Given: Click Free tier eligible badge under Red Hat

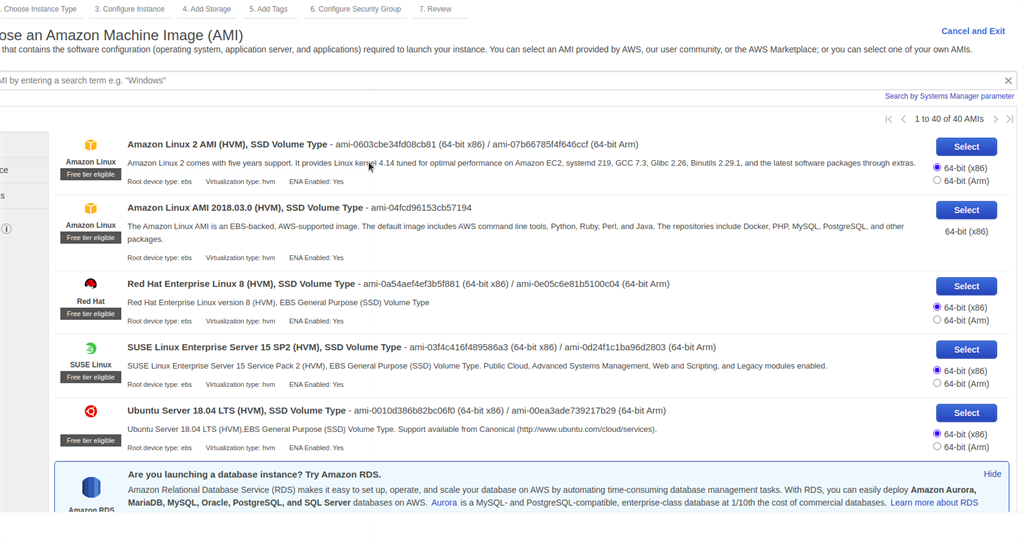Looking at the screenshot, I should 91,314.
